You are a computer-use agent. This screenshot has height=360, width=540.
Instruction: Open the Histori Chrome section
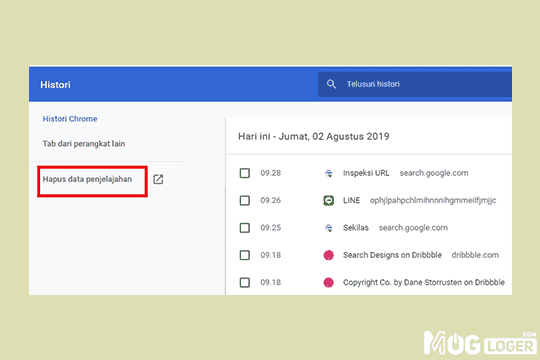coord(70,119)
